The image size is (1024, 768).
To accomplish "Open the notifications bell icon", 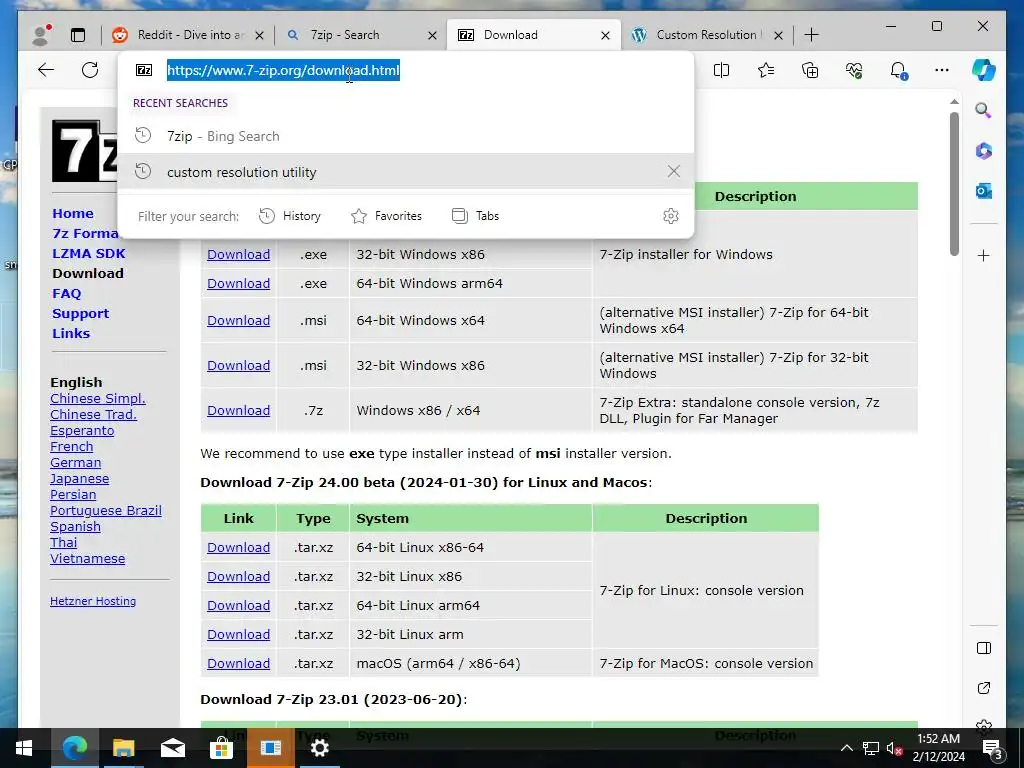I will tap(899, 70).
